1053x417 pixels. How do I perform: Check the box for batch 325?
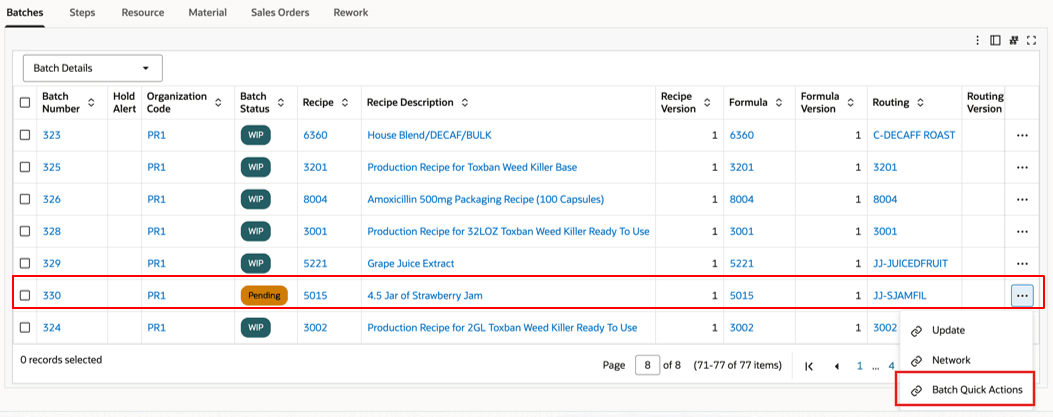point(25,167)
